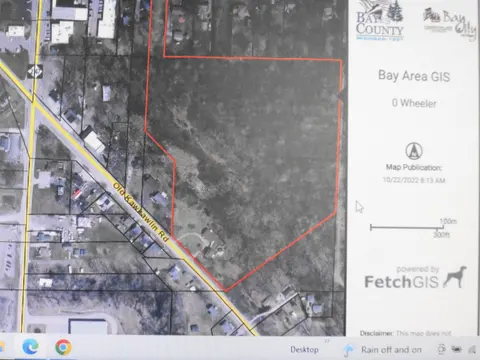
Task: Click the 10/22/2022 8:13 AM timestamp
Action: [414, 180]
